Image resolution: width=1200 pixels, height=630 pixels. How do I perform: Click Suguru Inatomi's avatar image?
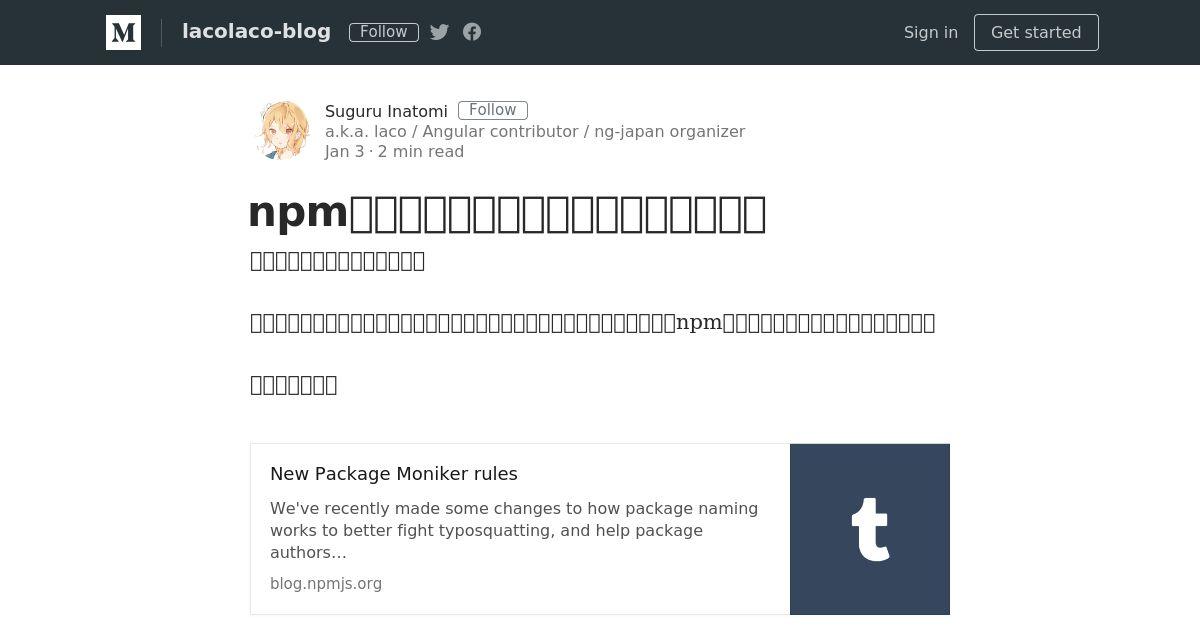(x=282, y=130)
